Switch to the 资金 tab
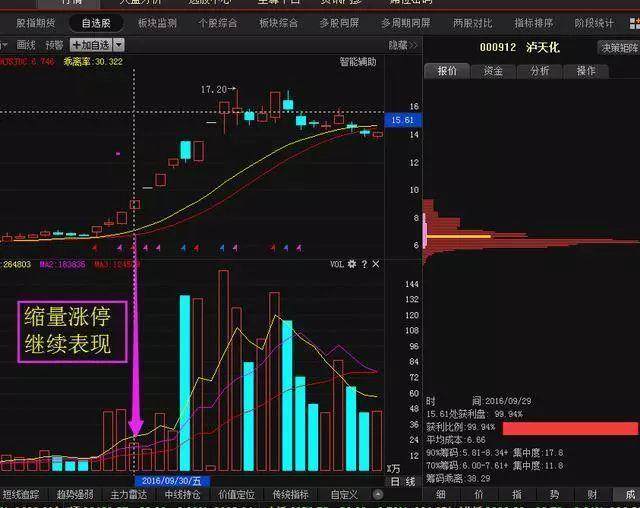 (493, 71)
